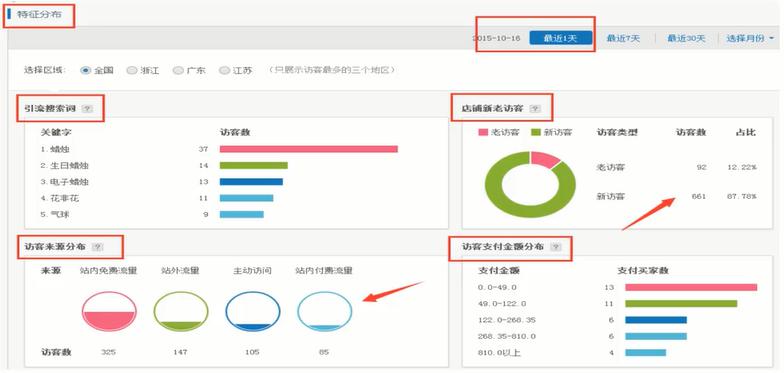Click the 站内免费流量 source label

pos(108,271)
